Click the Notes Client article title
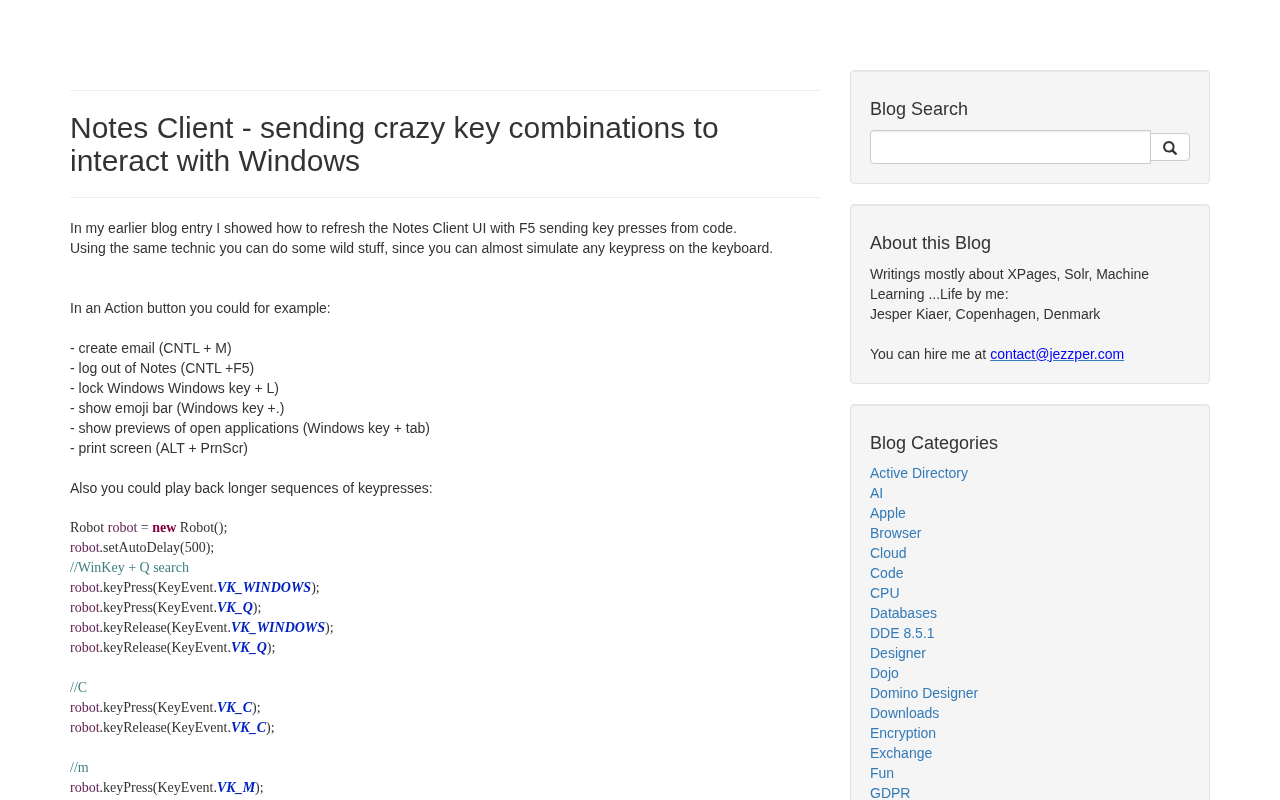The height and width of the screenshot is (800, 1280). tap(394, 144)
